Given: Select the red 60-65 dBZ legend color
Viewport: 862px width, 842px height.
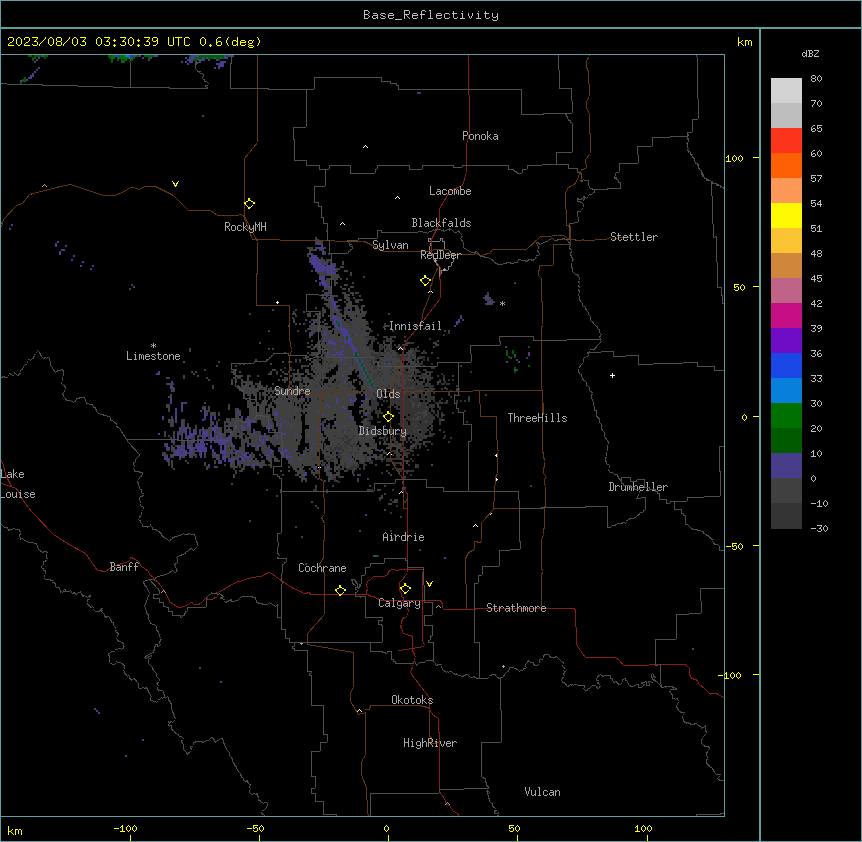Looking at the screenshot, I should (786, 141).
